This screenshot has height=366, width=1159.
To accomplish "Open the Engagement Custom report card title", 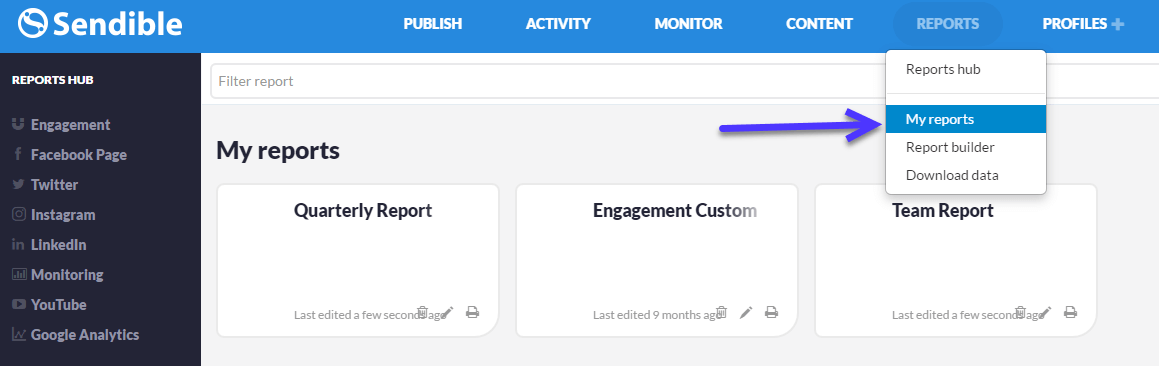I will (675, 211).
